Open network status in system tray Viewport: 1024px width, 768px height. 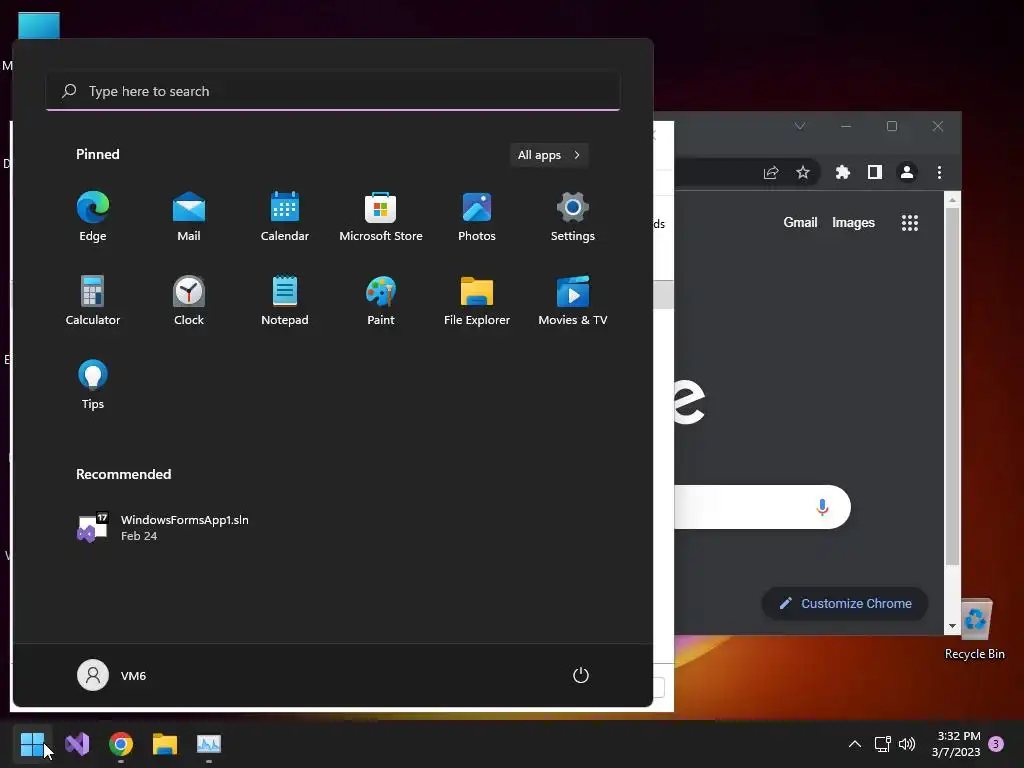[883, 744]
